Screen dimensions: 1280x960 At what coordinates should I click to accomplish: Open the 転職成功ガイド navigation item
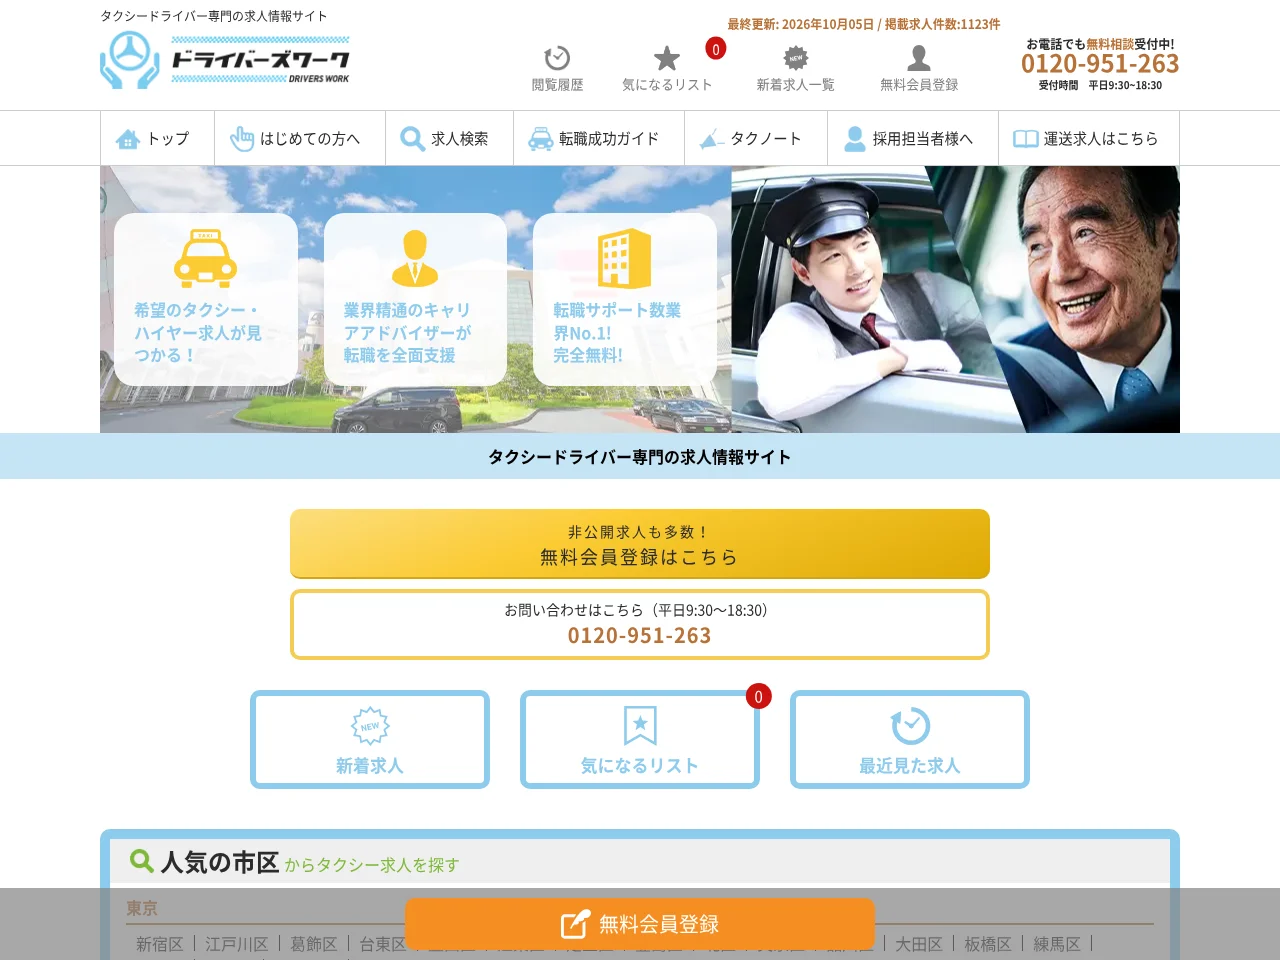[599, 138]
